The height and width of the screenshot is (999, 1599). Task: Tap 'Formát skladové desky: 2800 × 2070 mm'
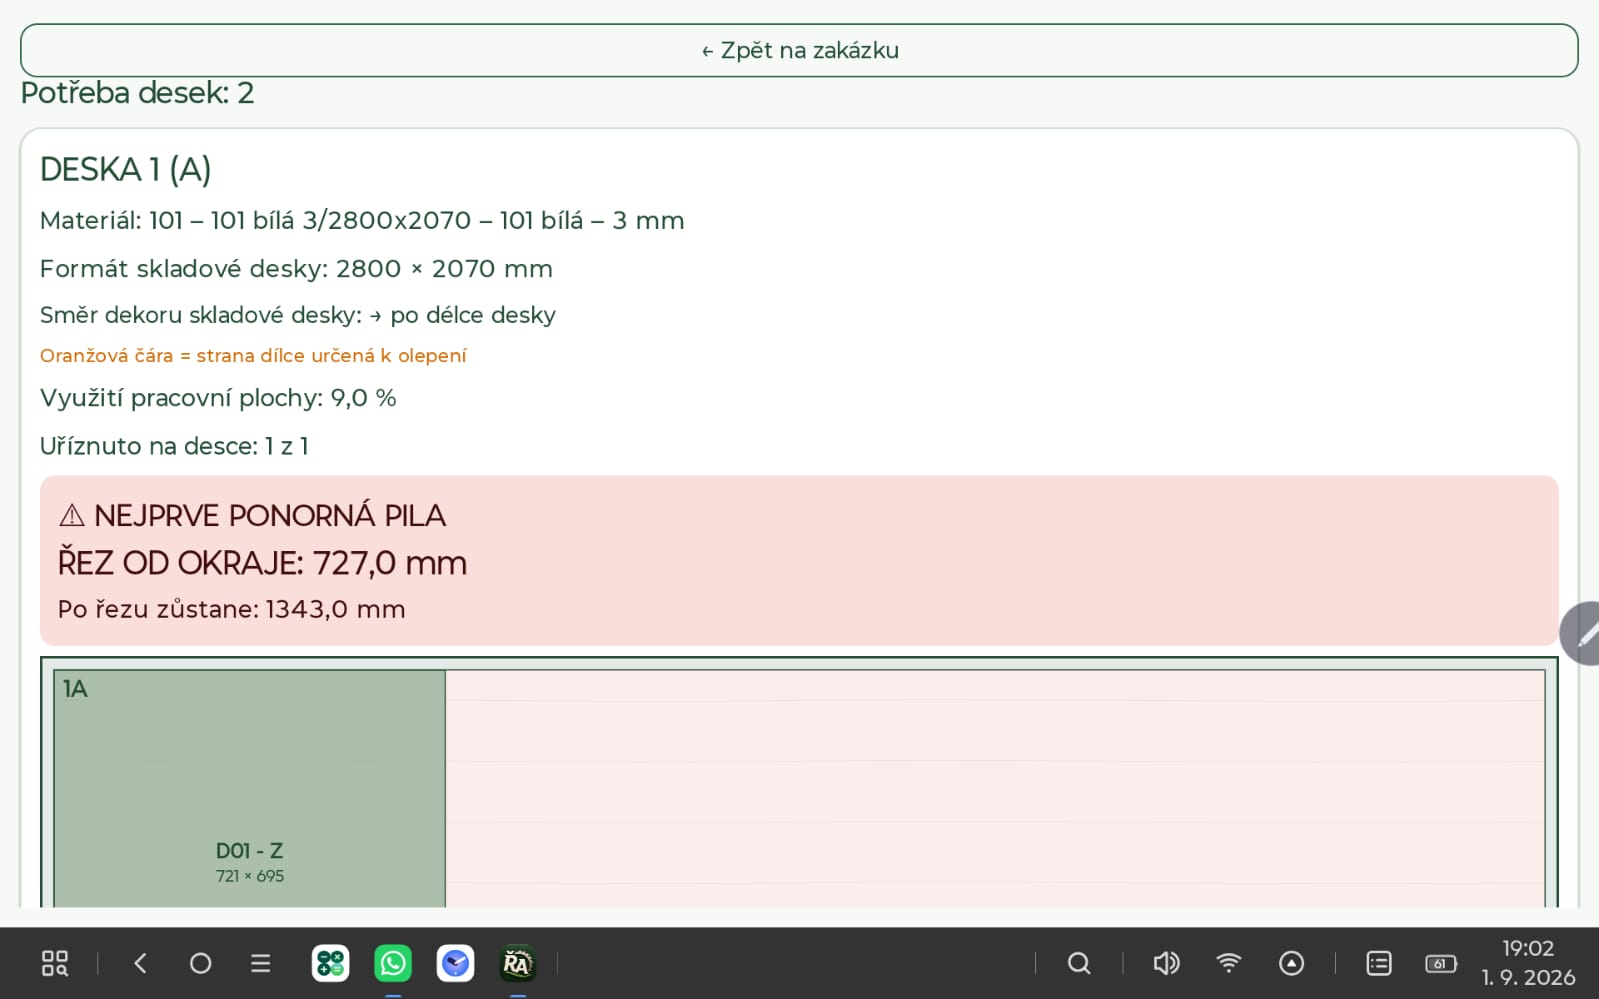point(296,268)
